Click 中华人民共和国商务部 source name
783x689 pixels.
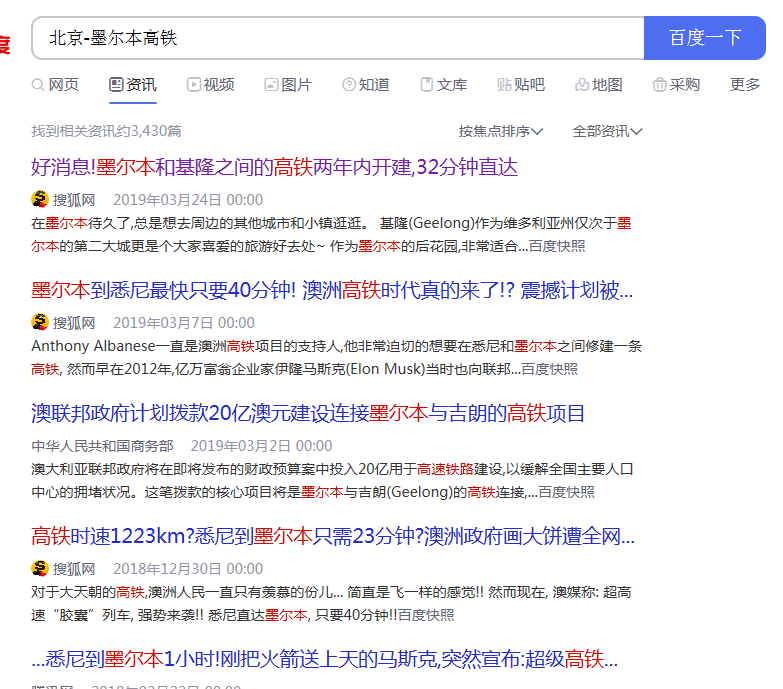coord(102,445)
